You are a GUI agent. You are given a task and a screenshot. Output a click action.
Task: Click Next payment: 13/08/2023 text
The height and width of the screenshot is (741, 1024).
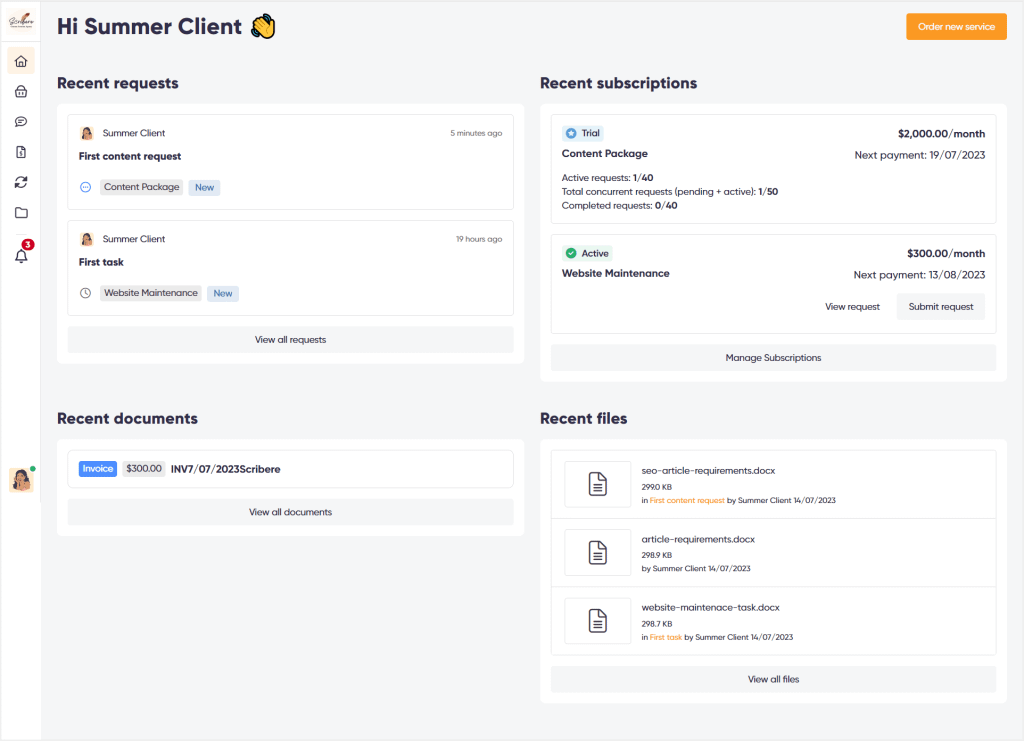coord(919,275)
